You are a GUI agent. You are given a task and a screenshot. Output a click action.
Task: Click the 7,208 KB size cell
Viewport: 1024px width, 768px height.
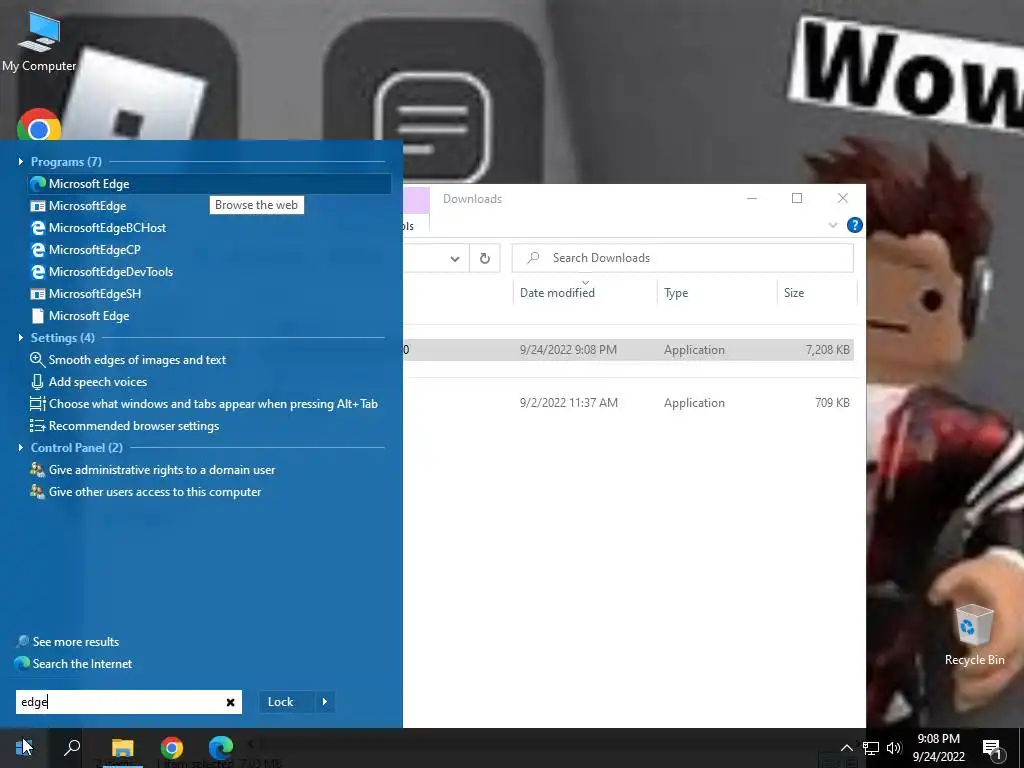click(x=827, y=350)
